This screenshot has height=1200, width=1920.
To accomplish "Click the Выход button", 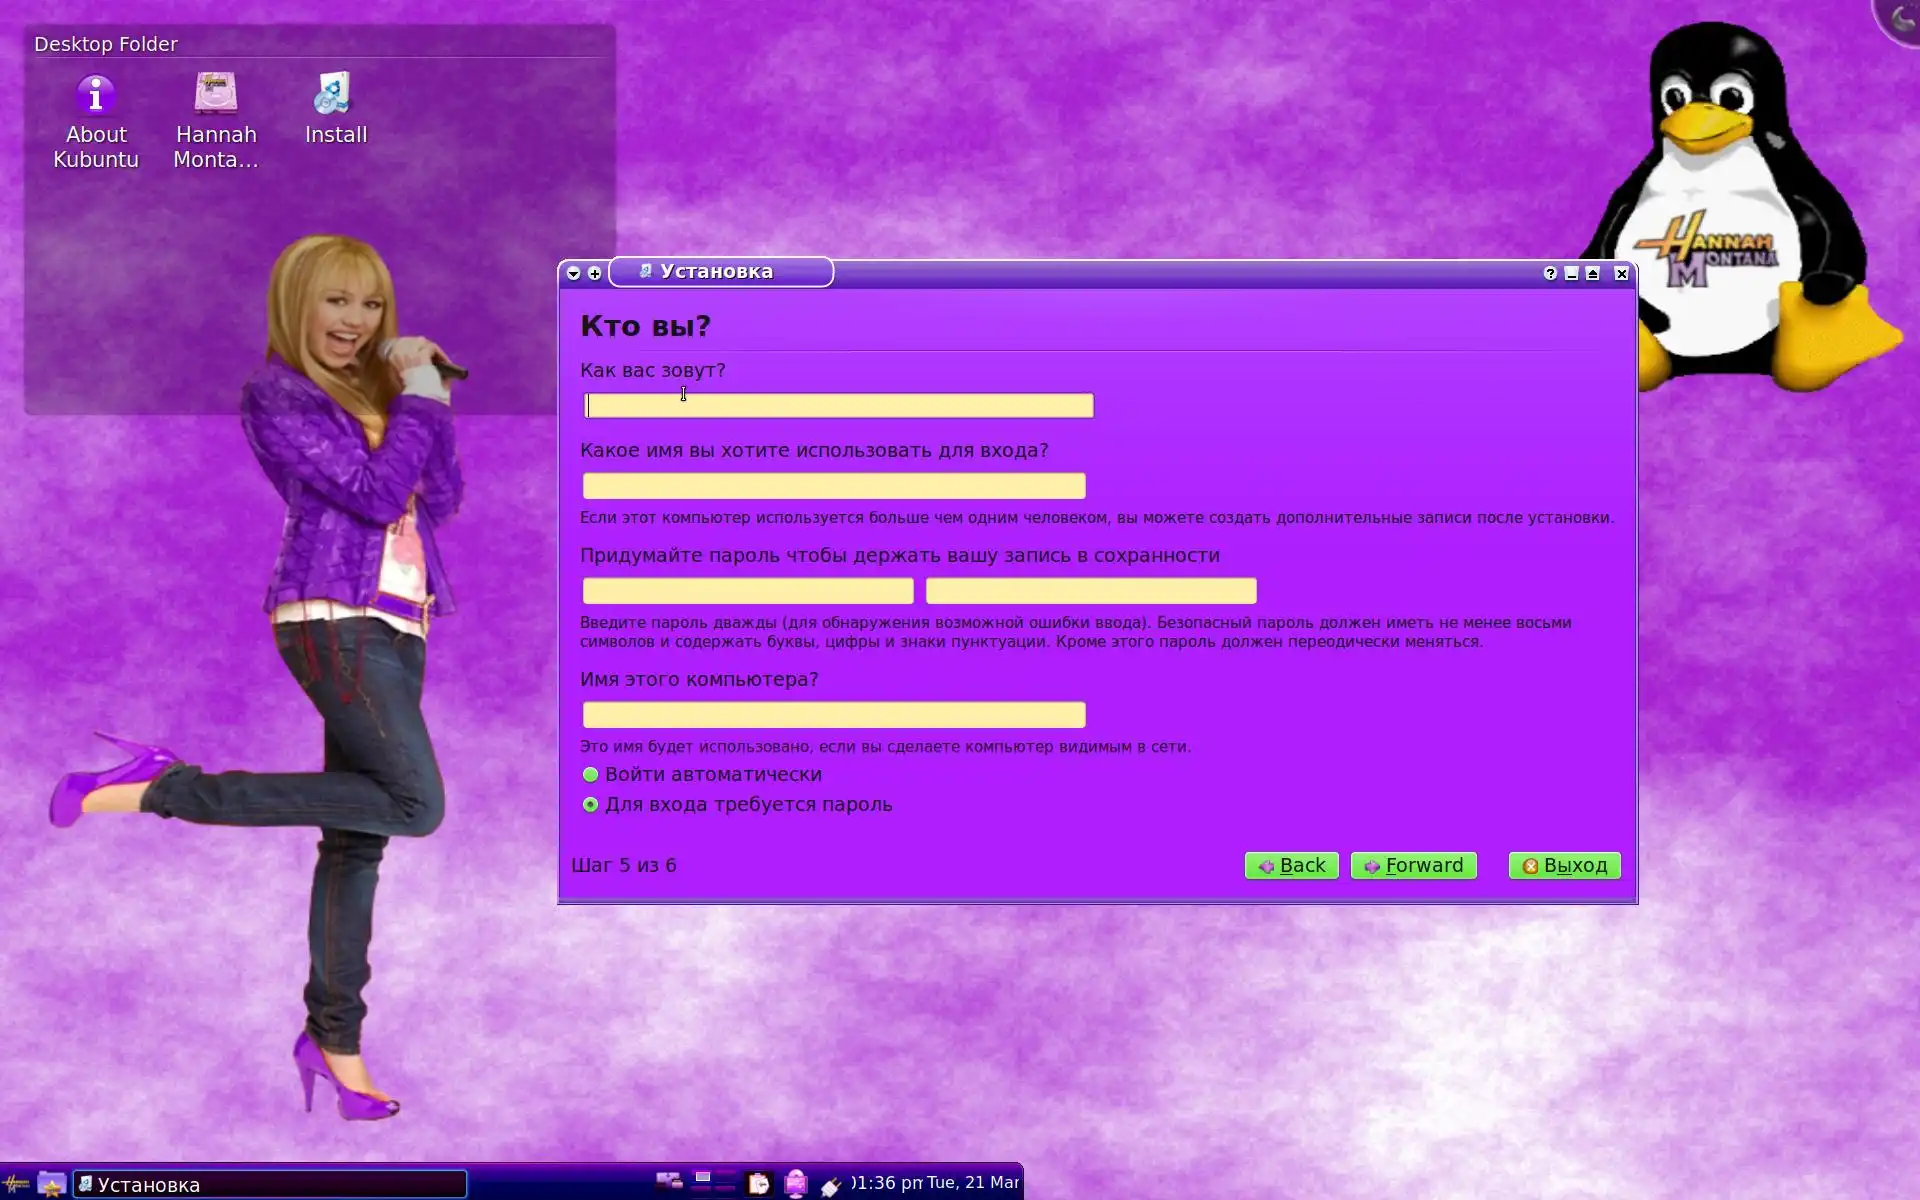I will point(1564,866).
